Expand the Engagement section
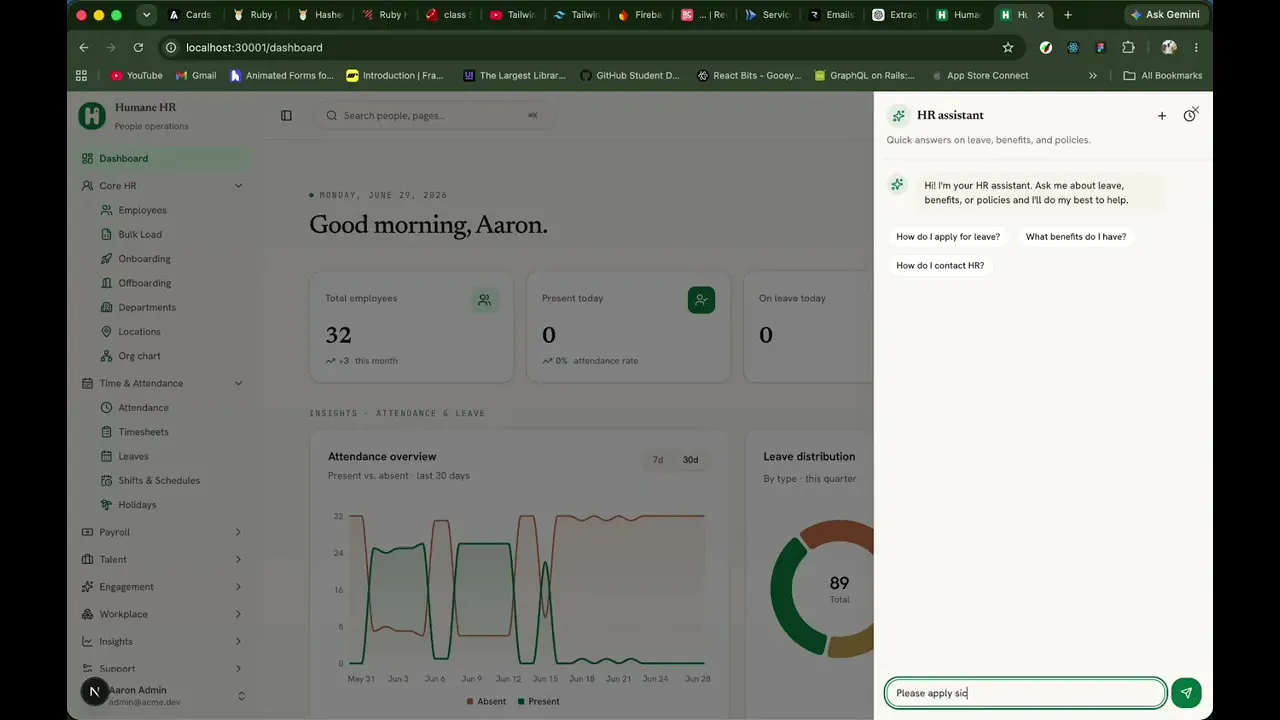The width and height of the screenshot is (1280, 720). click(164, 587)
